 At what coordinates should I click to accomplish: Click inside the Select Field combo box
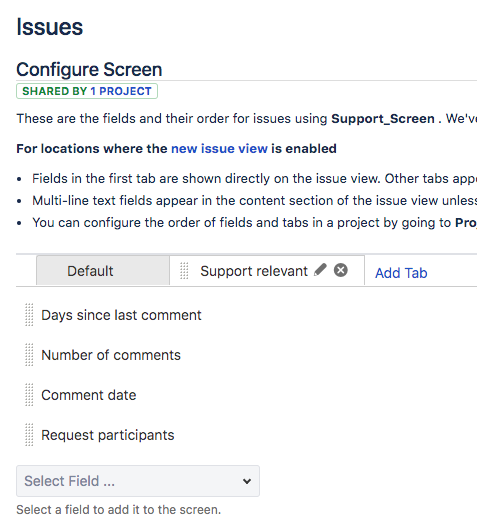138,481
